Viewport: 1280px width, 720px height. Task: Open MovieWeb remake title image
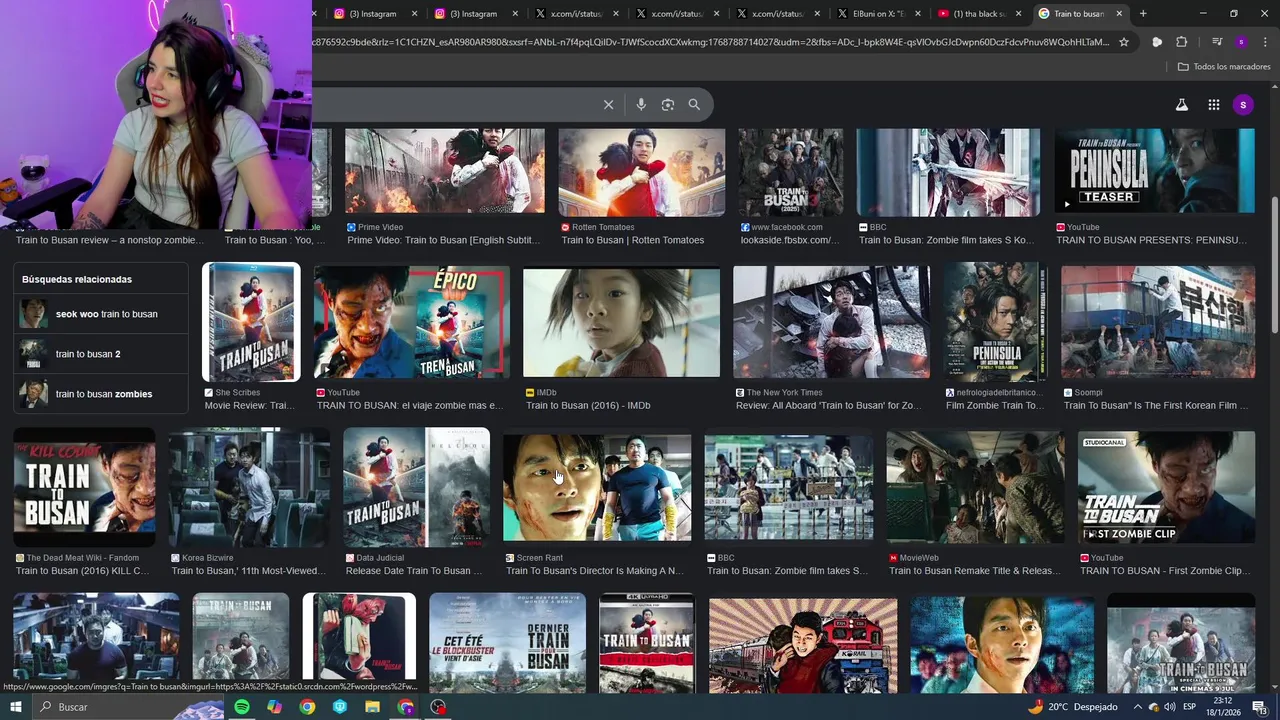pyautogui.click(x=975, y=486)
